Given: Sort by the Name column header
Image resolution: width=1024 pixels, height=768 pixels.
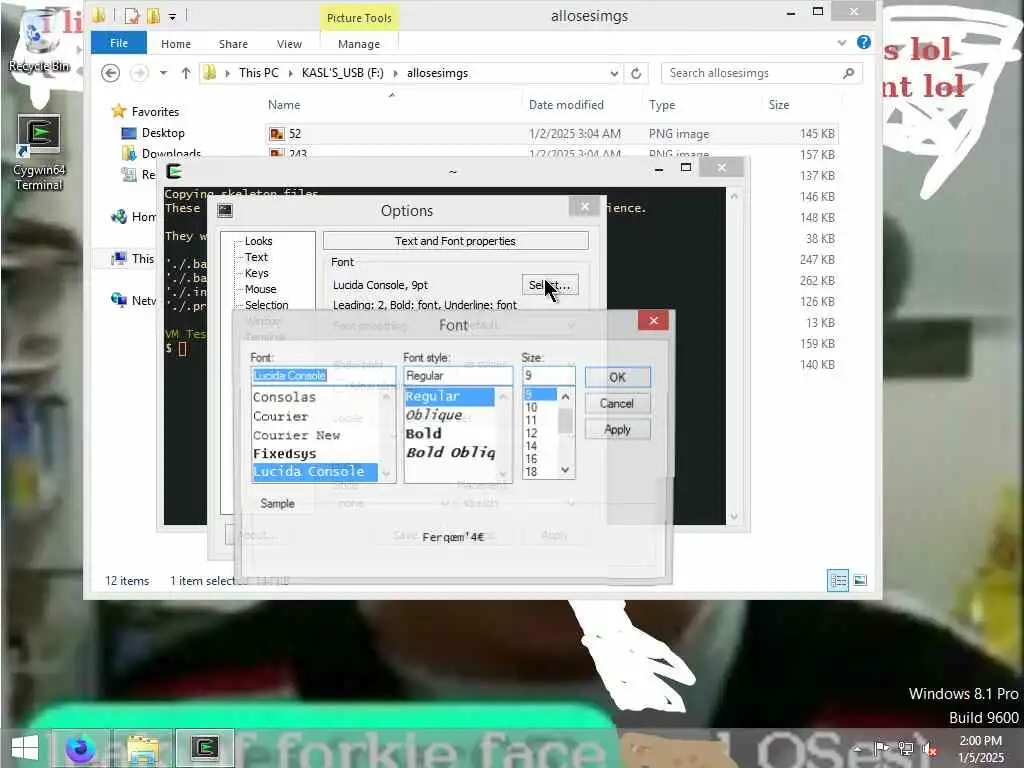Looking at the screenshot, I should click(284, 104).
